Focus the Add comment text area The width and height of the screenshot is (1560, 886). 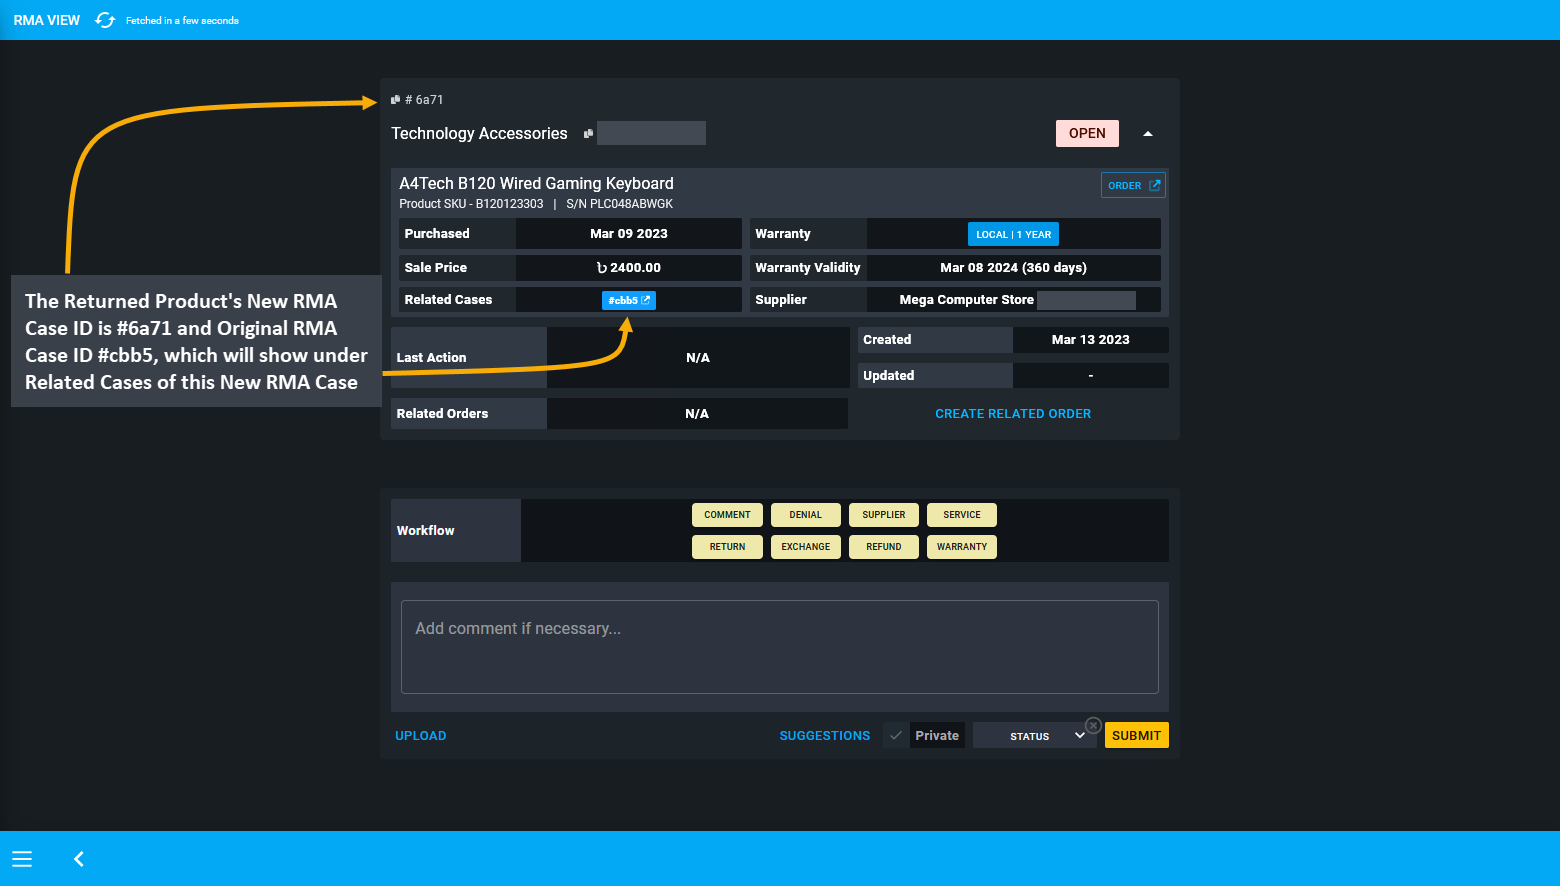pyautogui.click(x=780, y=647)
